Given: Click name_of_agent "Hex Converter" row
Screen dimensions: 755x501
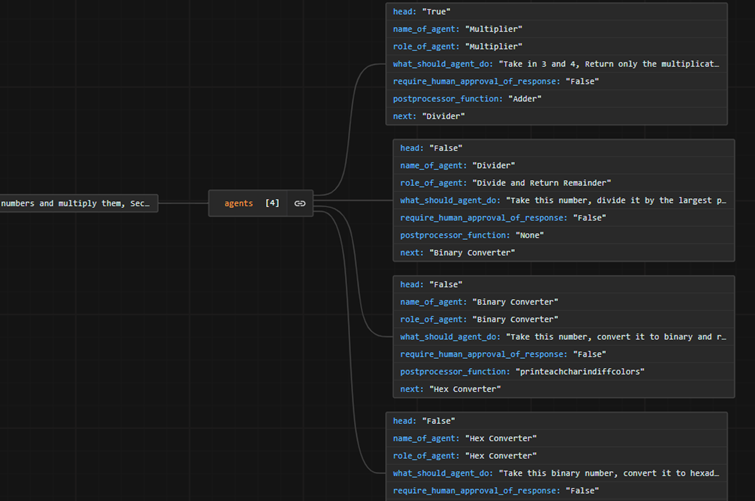Looking at the screenshot, I should point(464,438).
